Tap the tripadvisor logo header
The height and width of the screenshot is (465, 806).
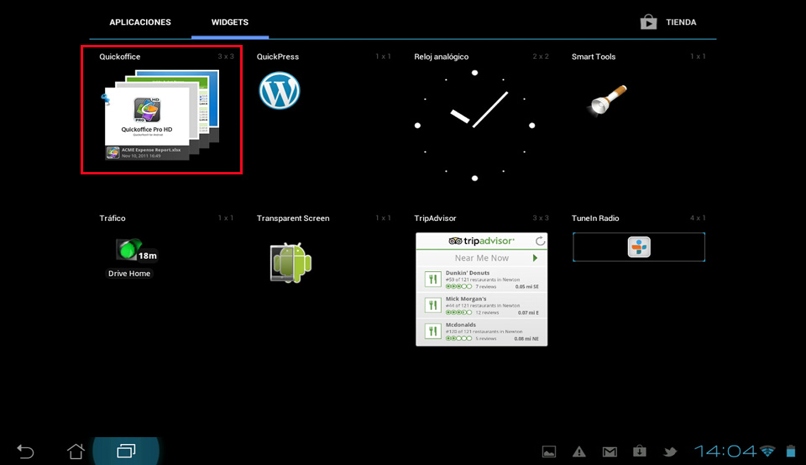481,240
